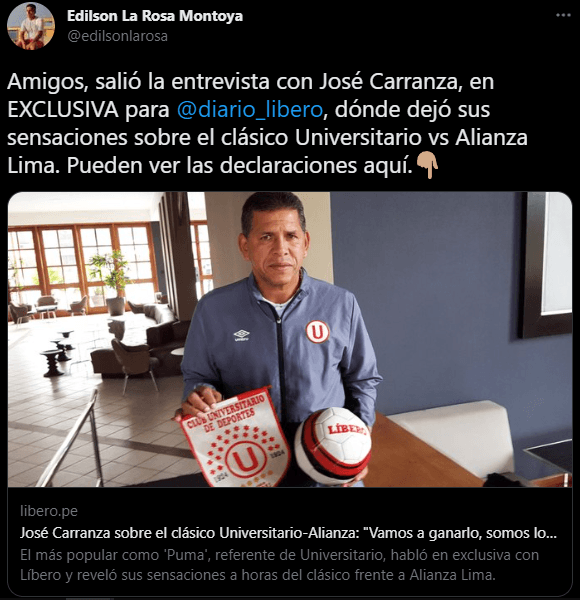Click the downward pointing hand emoji

(x=427, y=165)
